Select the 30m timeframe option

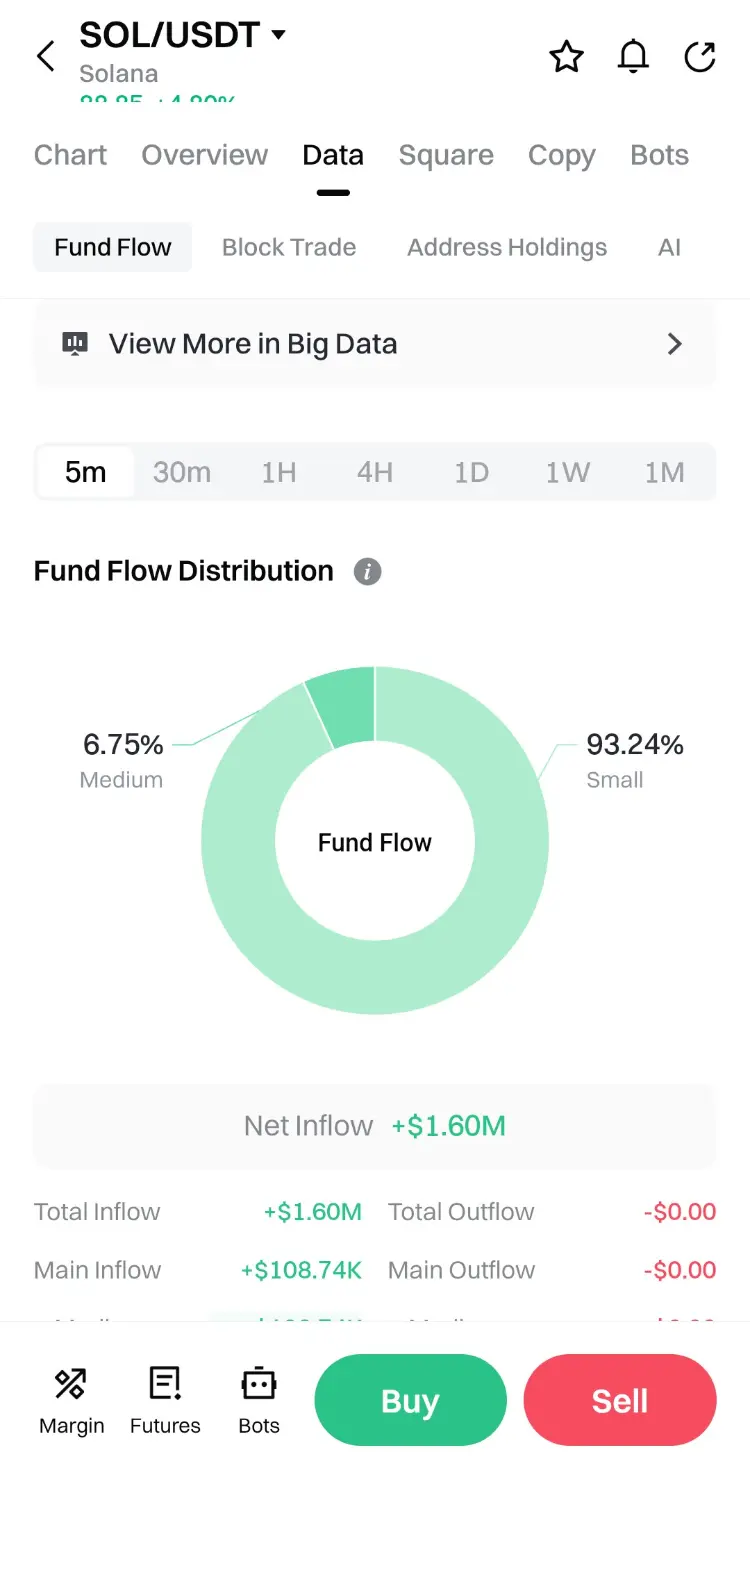click(x=182, y=472)
